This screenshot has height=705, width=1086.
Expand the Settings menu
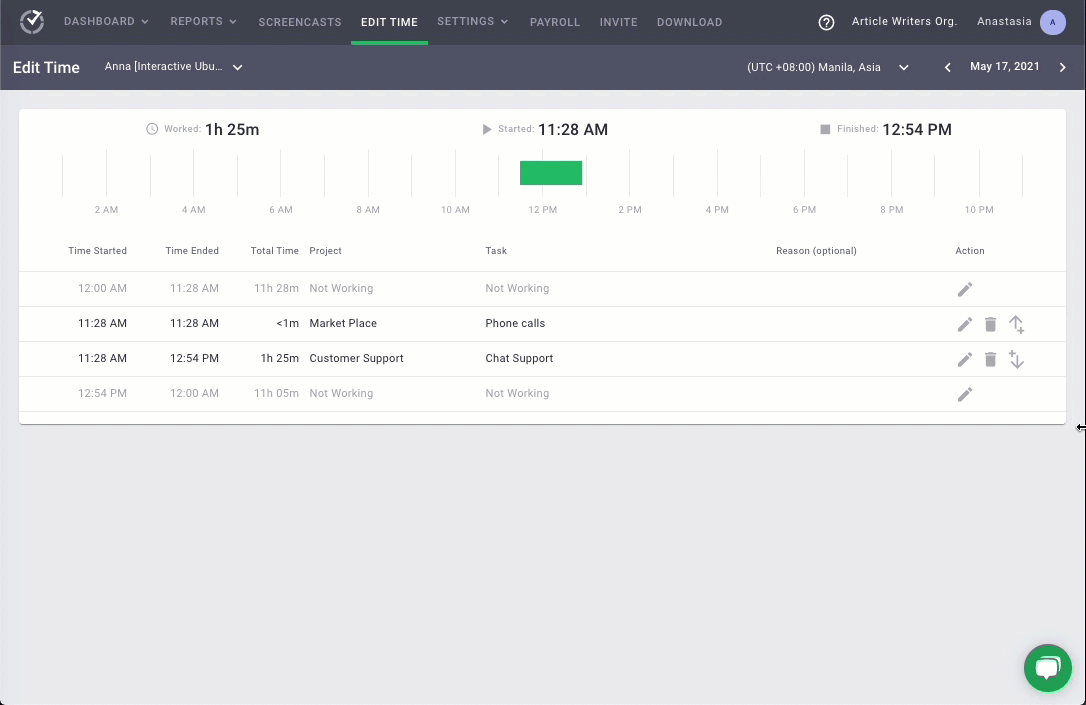472,21
